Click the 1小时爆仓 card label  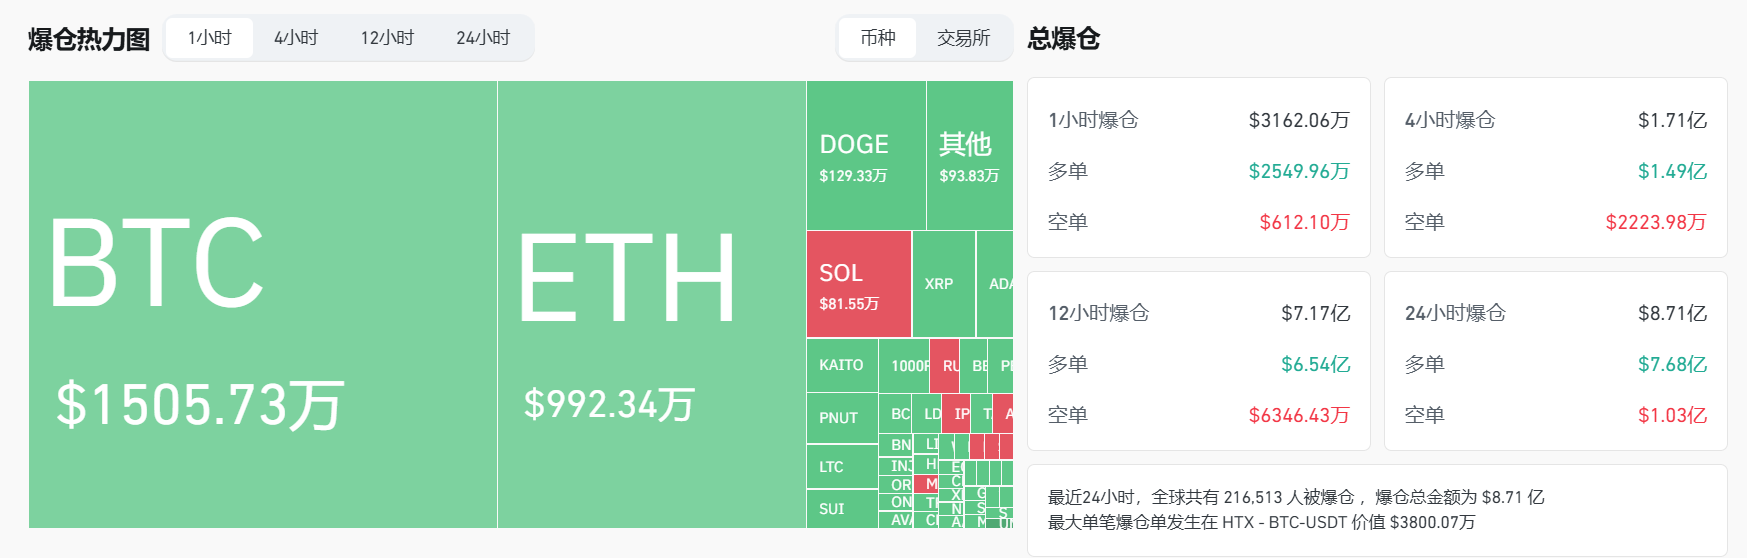[1093, 120]
